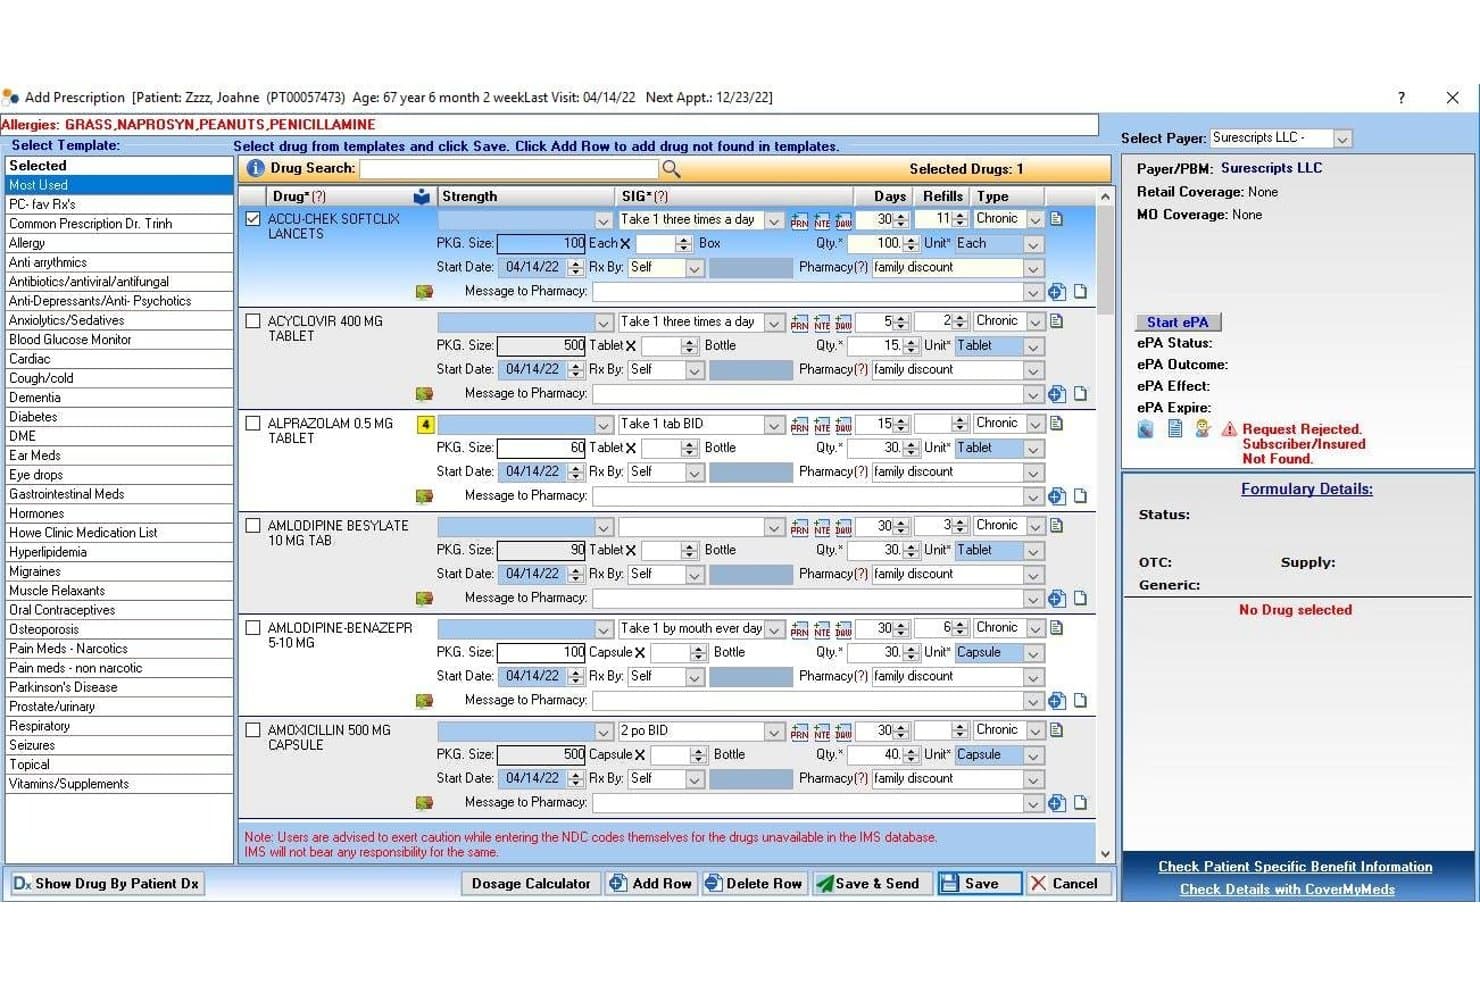Click PRN icon in ACCU-CHEK SOFTCLIX row
The width and height of the screenshot is (1480, 987).
click(x=799, y=220)
